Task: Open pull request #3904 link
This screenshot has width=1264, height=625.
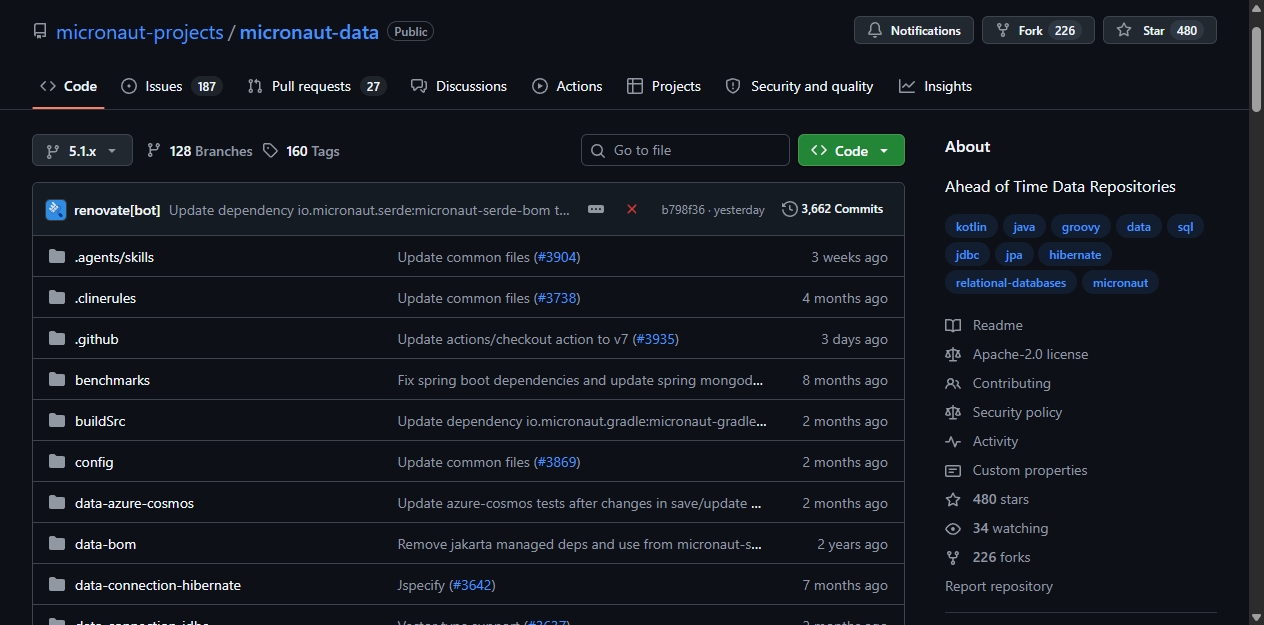Action: tap(557, 257)
